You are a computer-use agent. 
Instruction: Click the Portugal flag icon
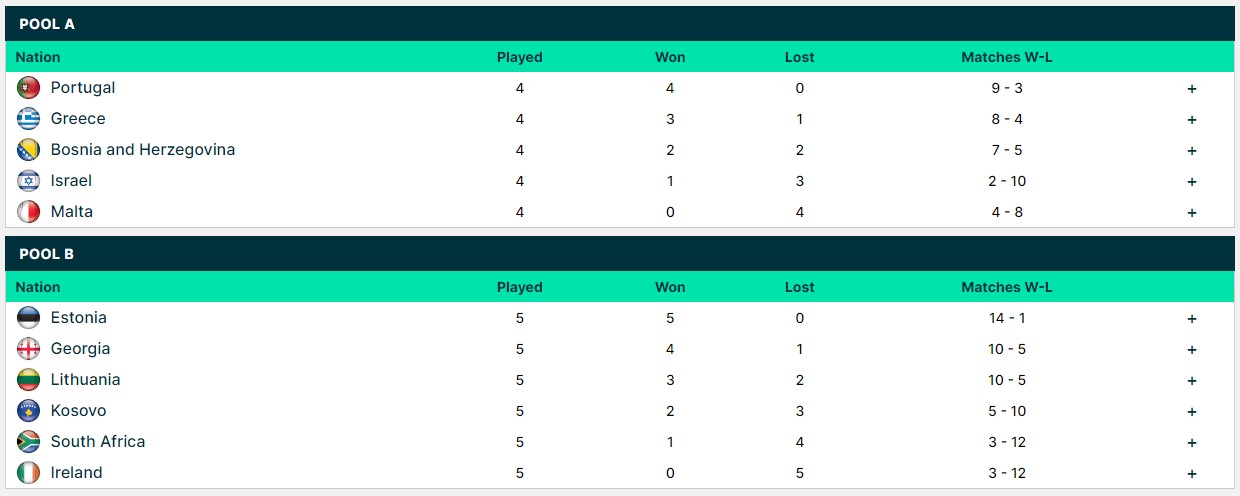29,88
